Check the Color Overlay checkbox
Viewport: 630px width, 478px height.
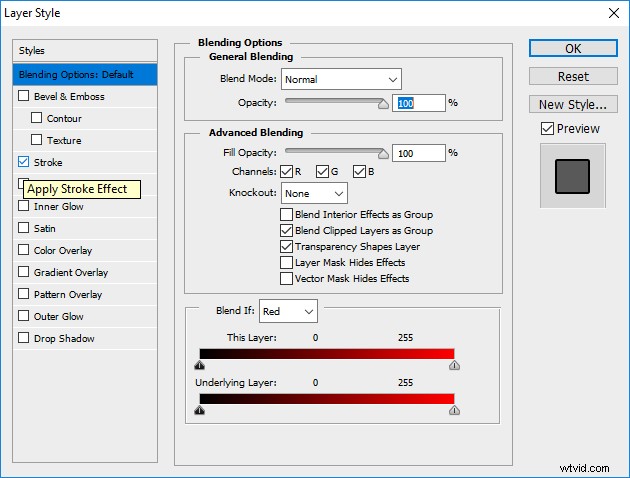pyautogui.click(x=24, y=250)
